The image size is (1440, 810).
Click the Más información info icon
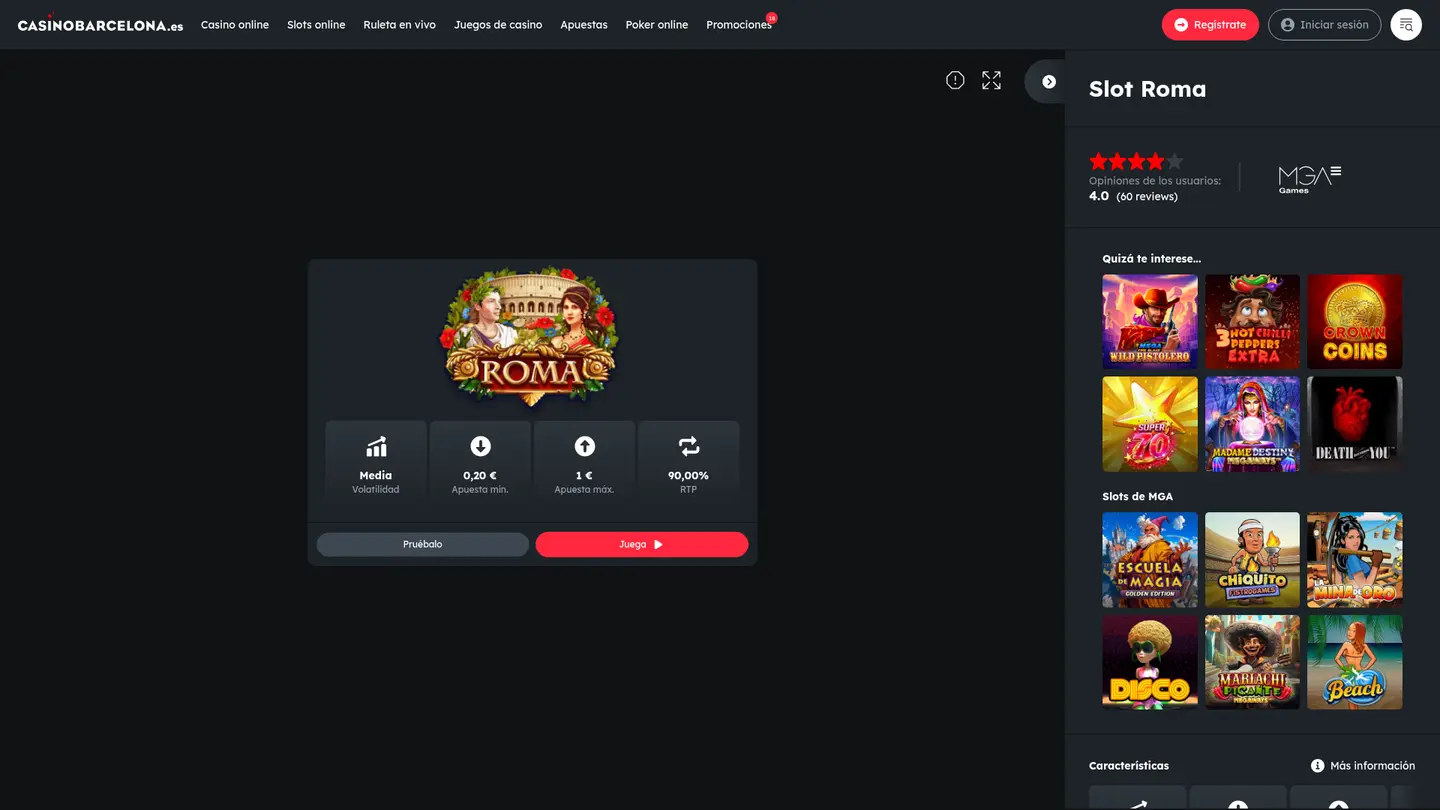pyautogui.click(x=1318, y=766)
